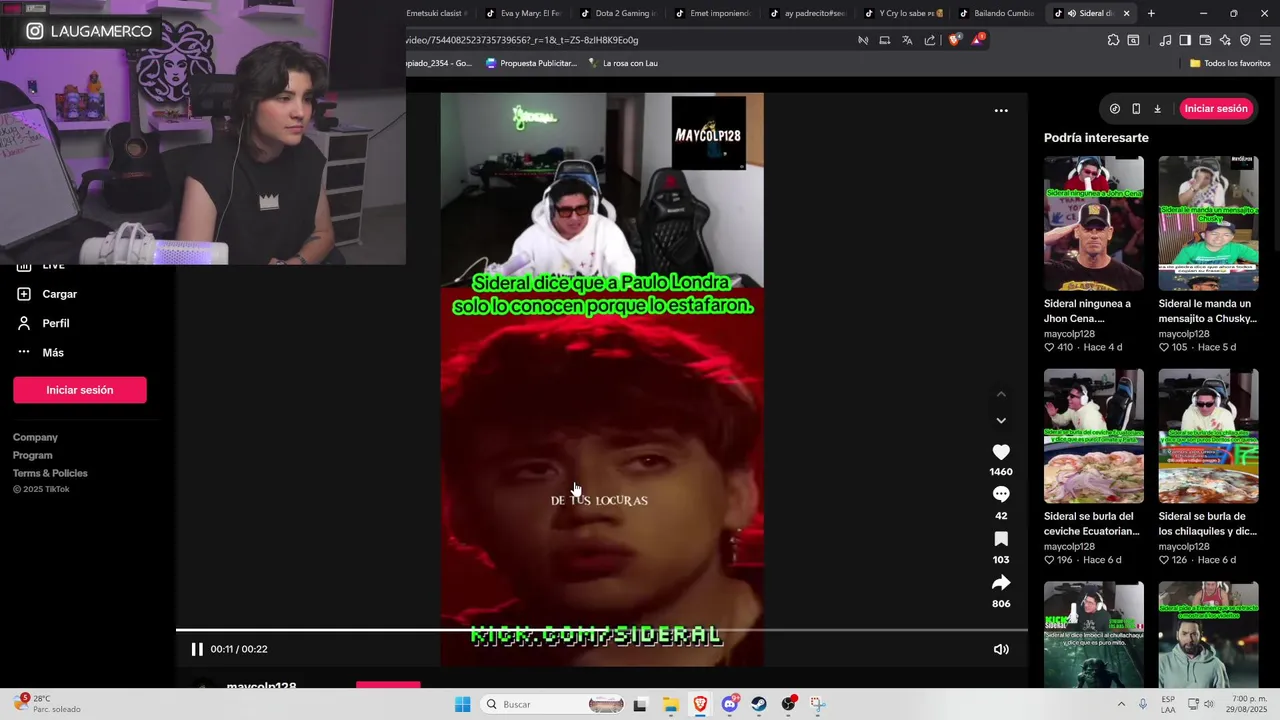Click the sidebar Iniciar sesión button
1280x720 pixels.
(80, 390)
